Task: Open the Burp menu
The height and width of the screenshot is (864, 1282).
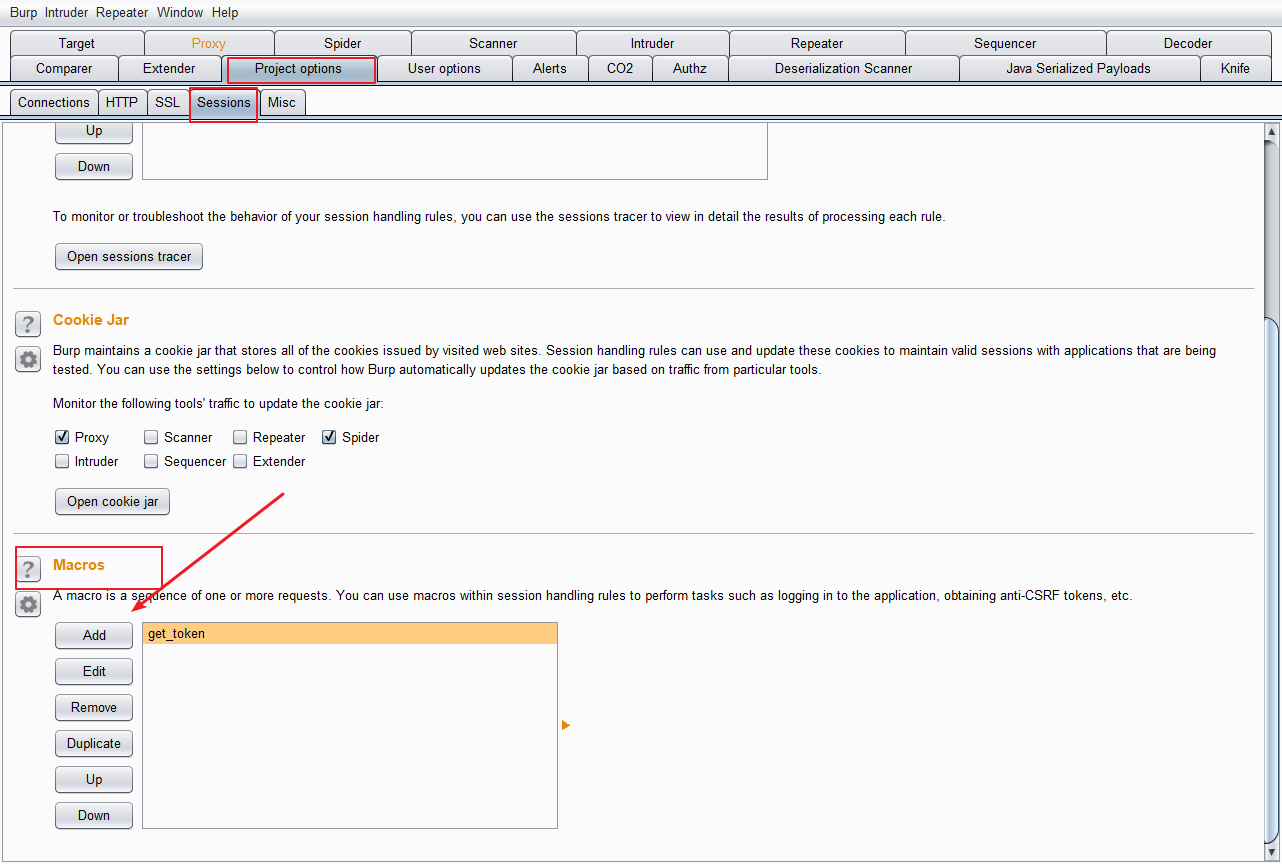Action: (x=23, y=13)
